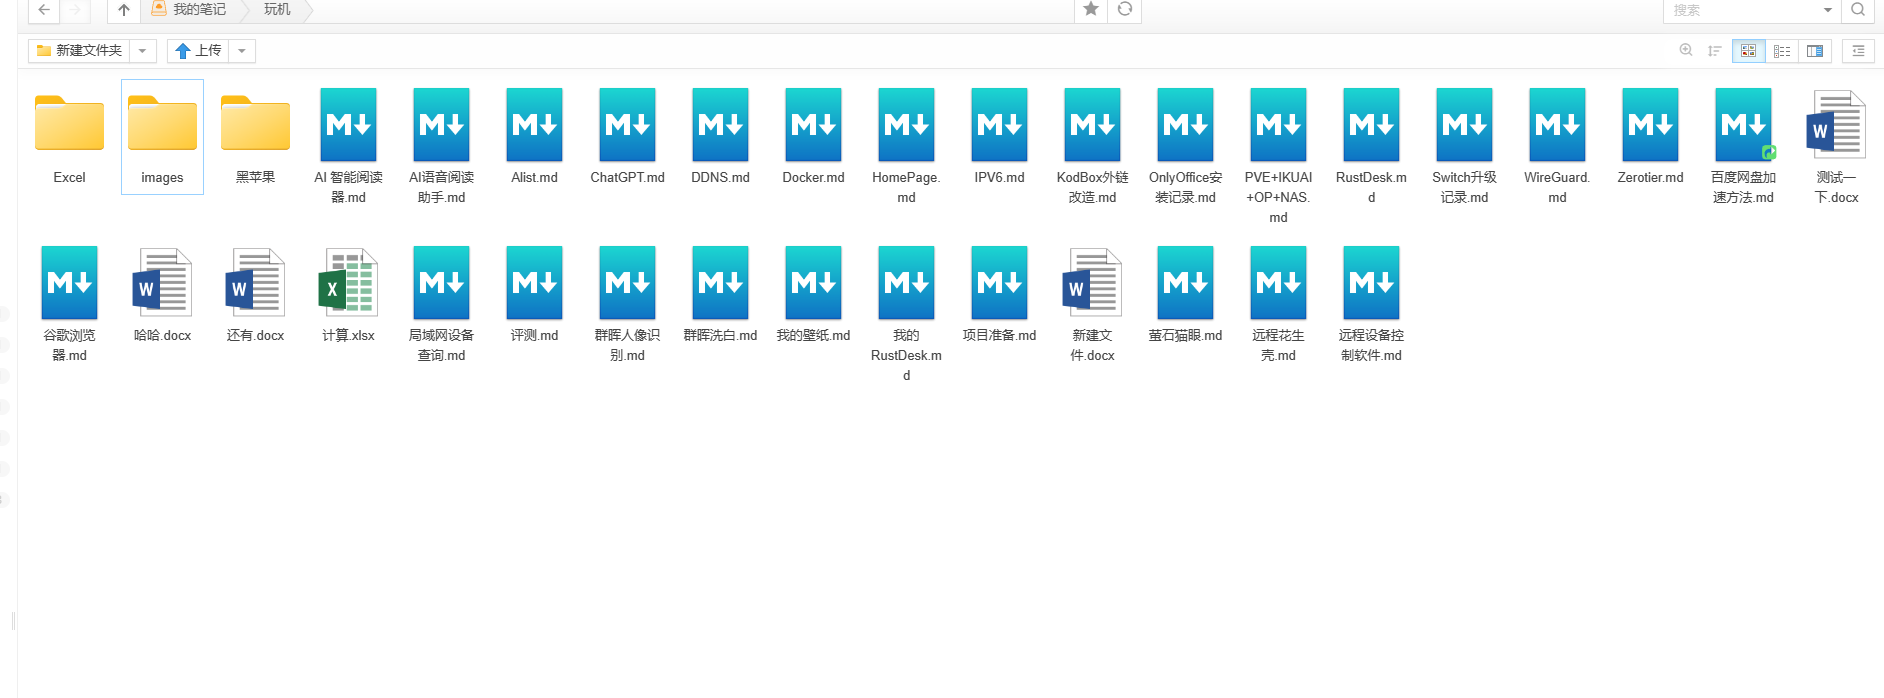
Task: Go forward with the right arrow button
Action: [x=75, y=10]
